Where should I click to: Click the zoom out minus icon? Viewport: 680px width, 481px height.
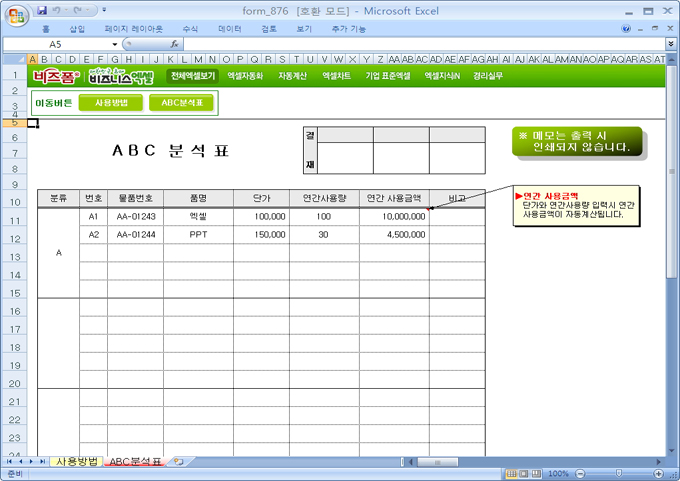(578, 473)
